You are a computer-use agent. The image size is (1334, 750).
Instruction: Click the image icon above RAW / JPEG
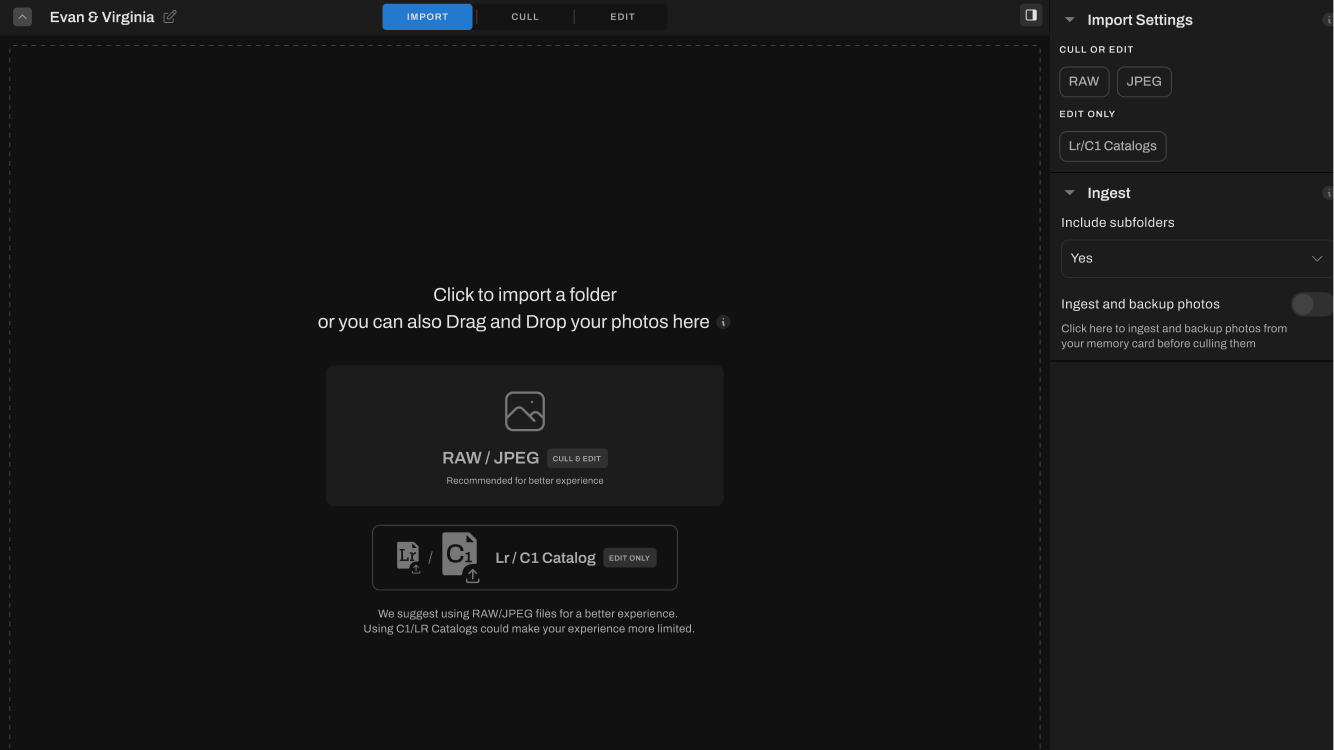[524, 411]
